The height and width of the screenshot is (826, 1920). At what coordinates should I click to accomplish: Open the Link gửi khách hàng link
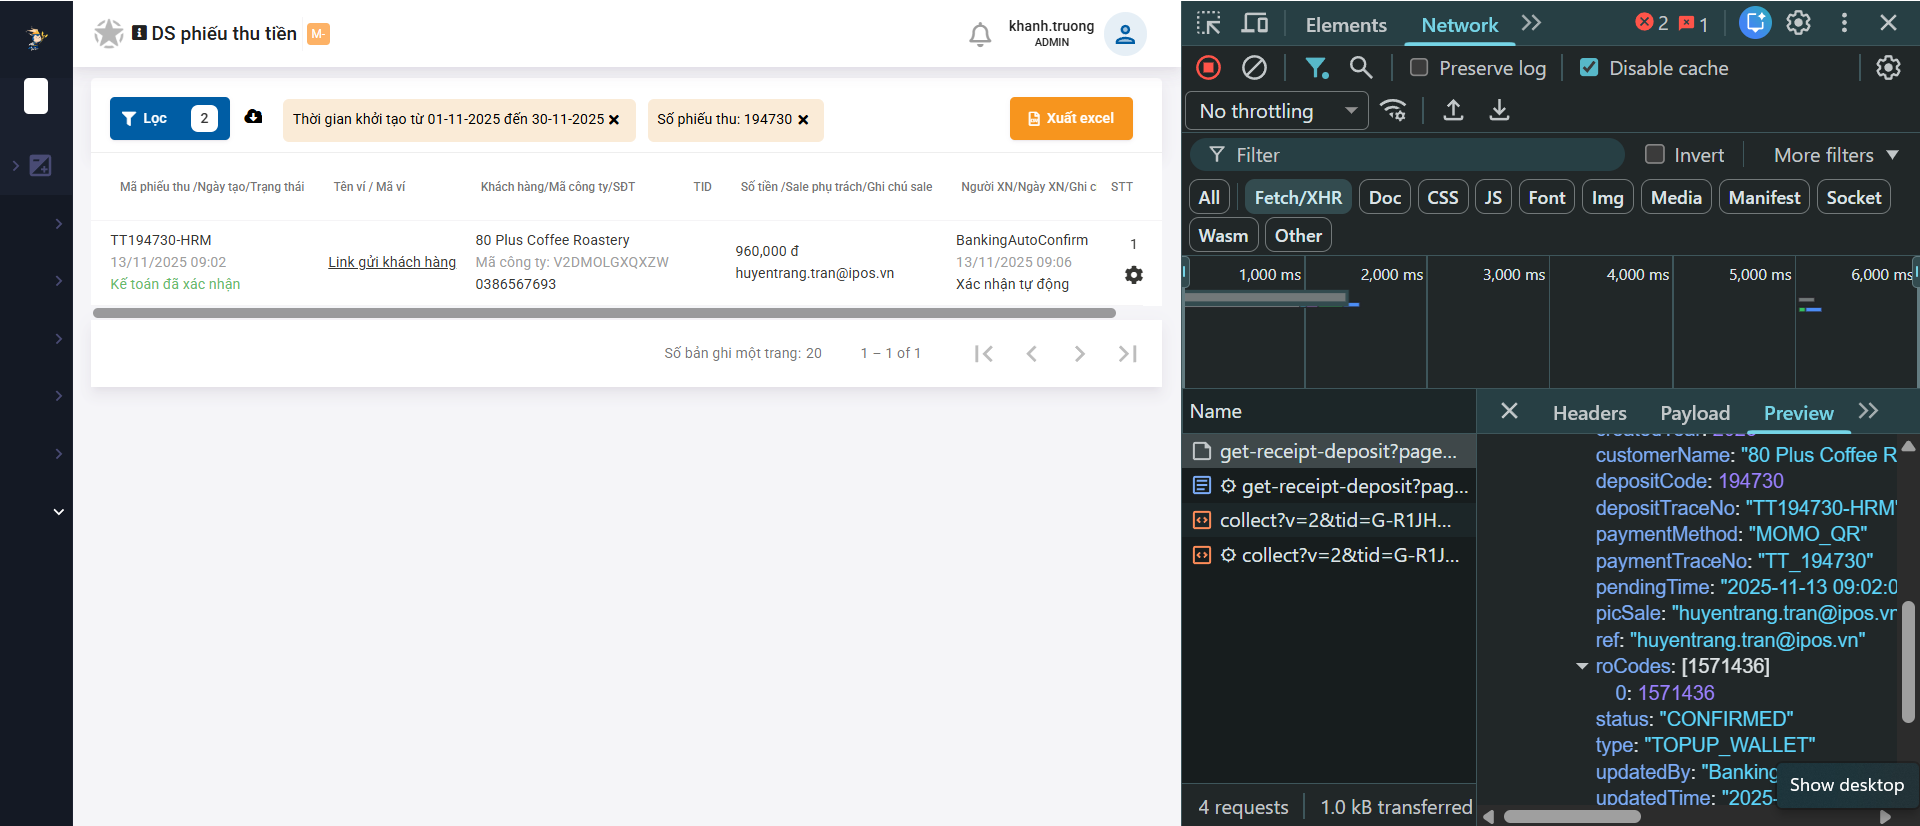coord(392,262)
